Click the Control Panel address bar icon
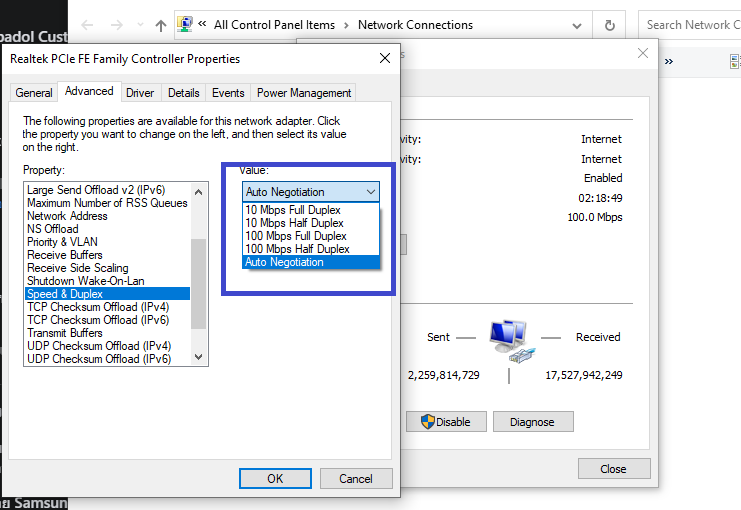Viewport: 741px width, 510px height. click(185, 24)
